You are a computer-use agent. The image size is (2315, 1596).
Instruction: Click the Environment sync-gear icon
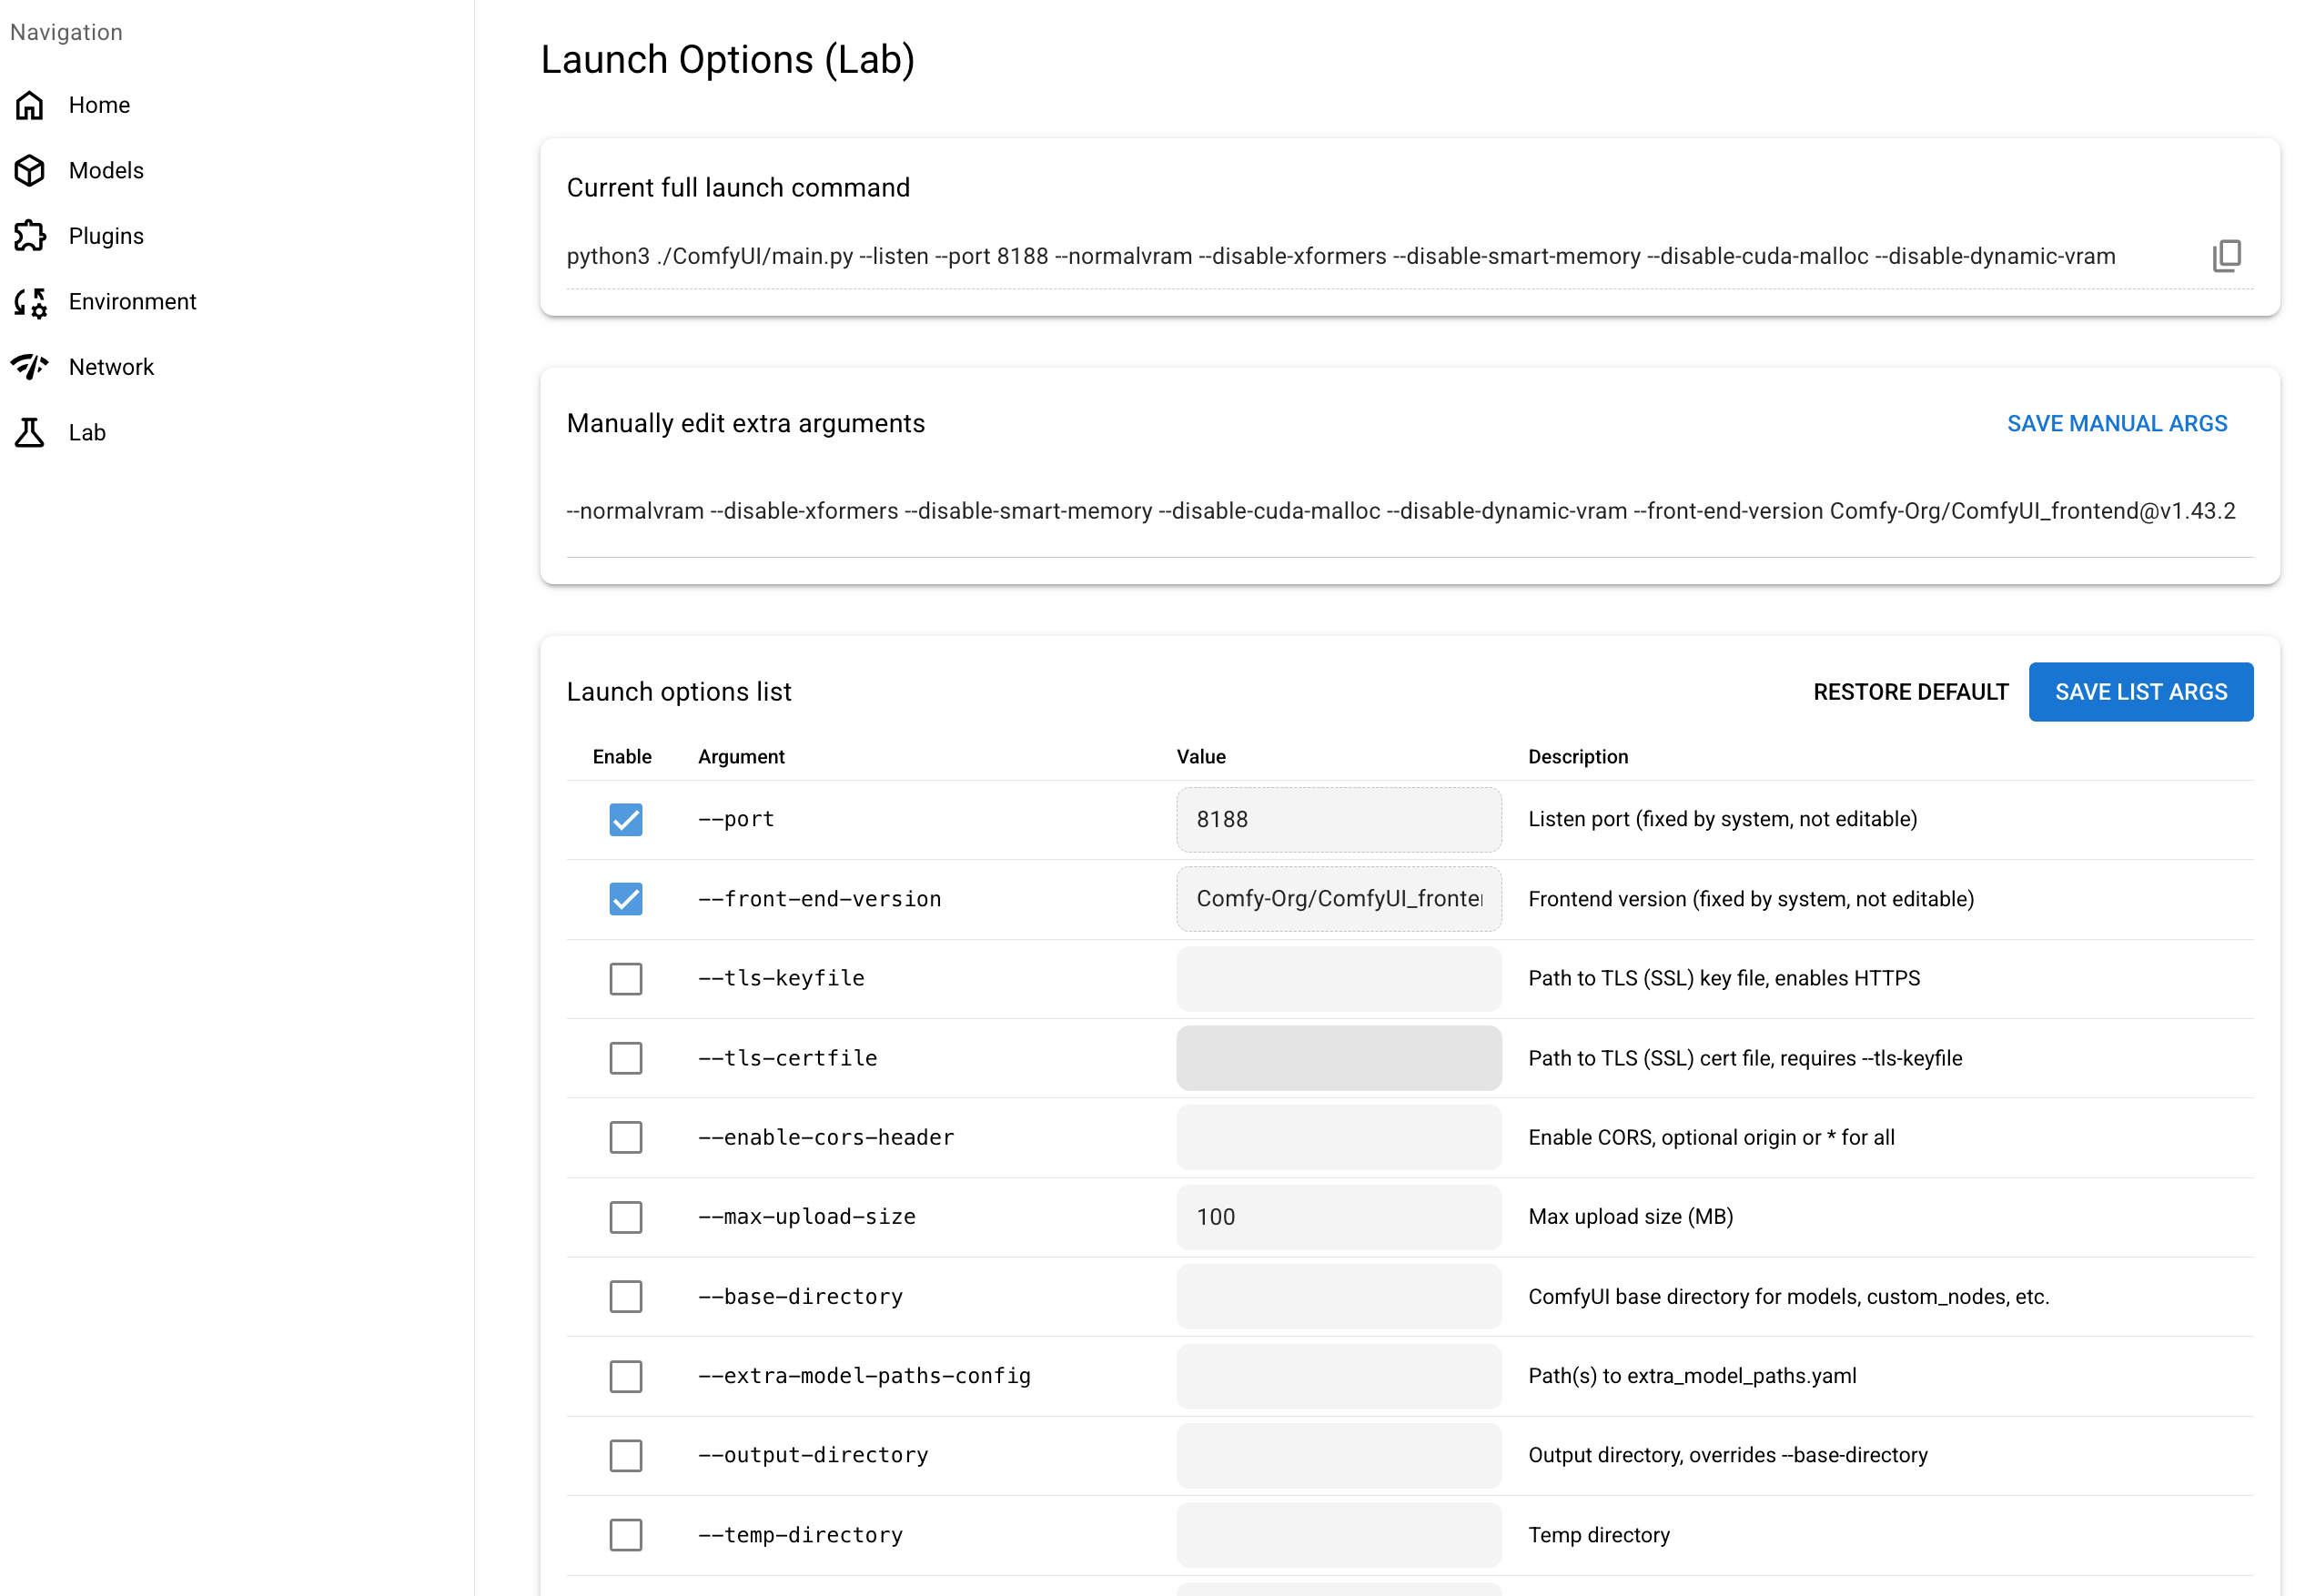(30, 302)
